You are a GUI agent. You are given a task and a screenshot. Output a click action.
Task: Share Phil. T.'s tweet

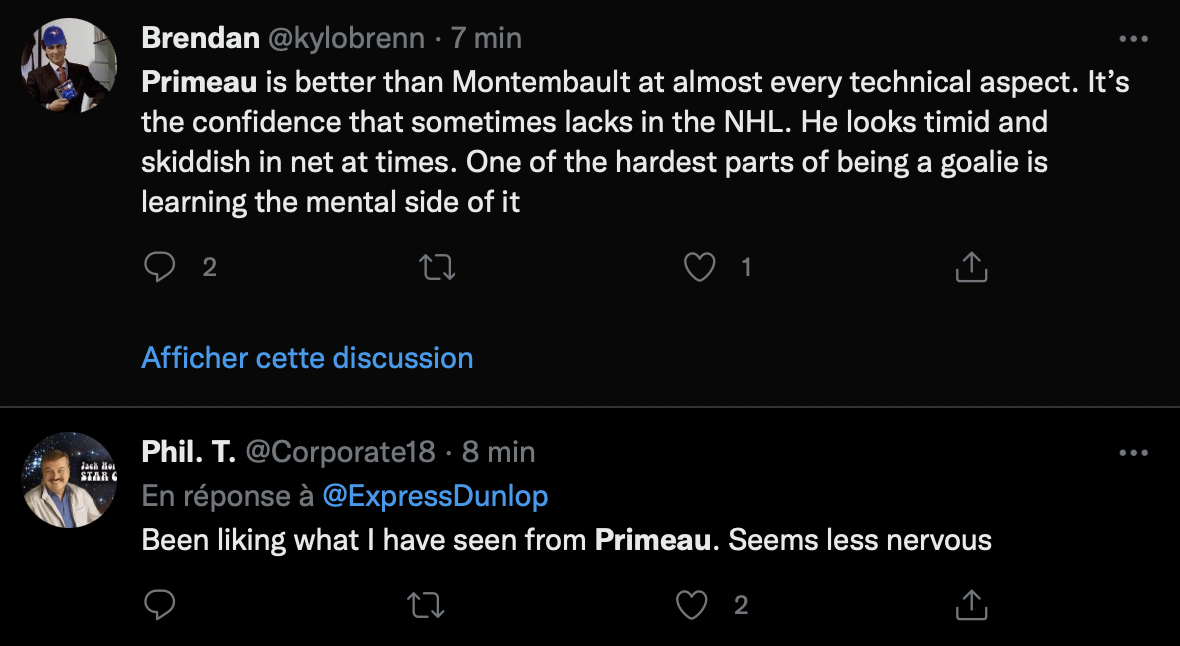pos(971,604)
